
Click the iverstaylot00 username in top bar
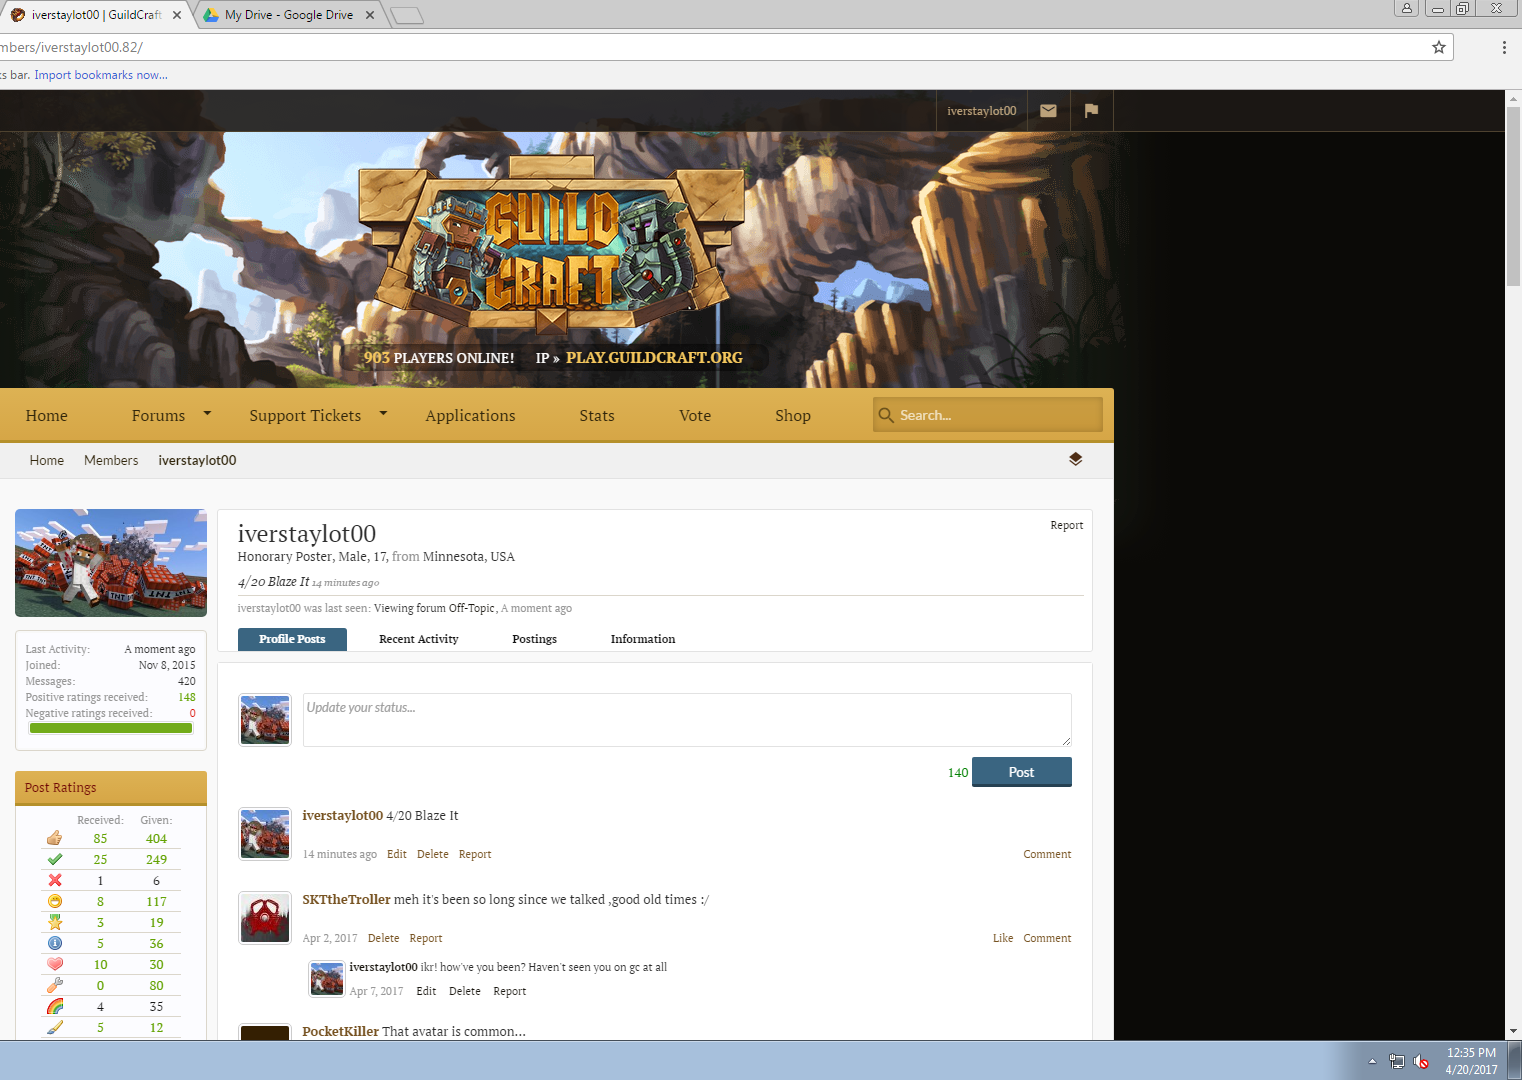(981, 111)
